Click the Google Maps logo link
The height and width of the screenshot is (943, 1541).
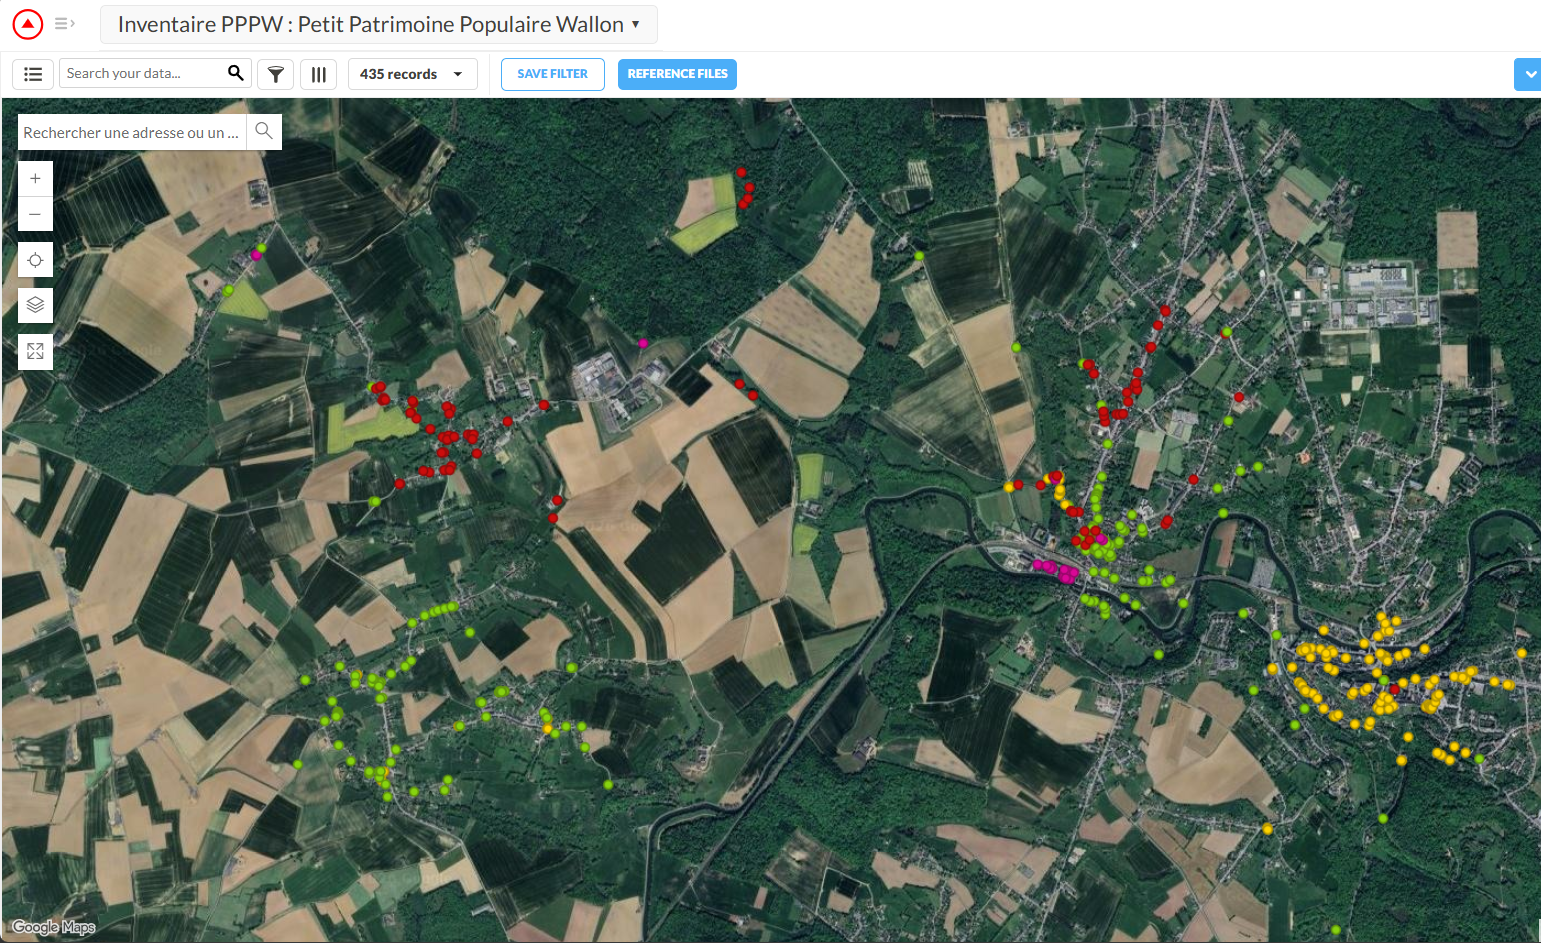point(54,927)
